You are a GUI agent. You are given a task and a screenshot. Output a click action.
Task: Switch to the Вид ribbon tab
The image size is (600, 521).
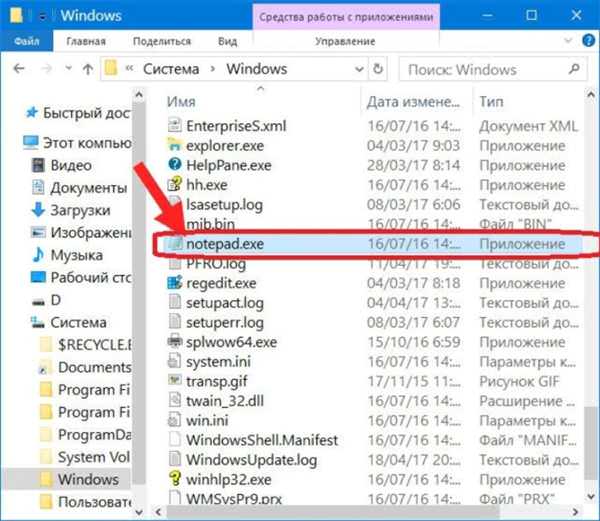[228, 41]
